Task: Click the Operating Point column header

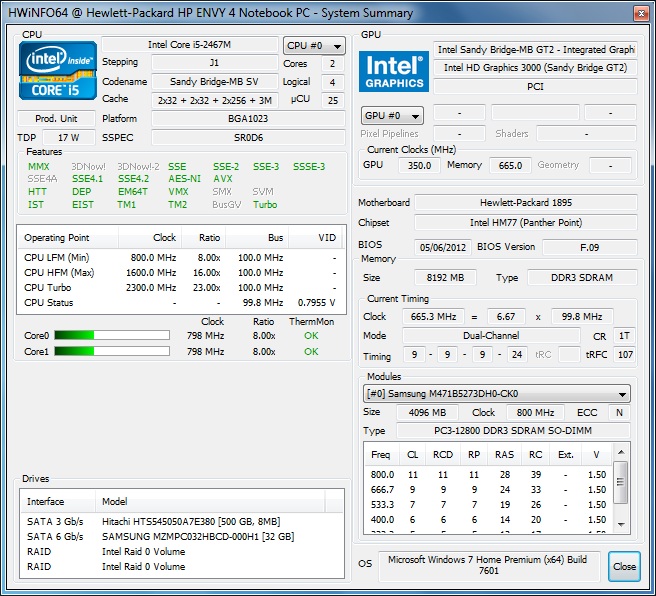Action: (x=68, y=238)
